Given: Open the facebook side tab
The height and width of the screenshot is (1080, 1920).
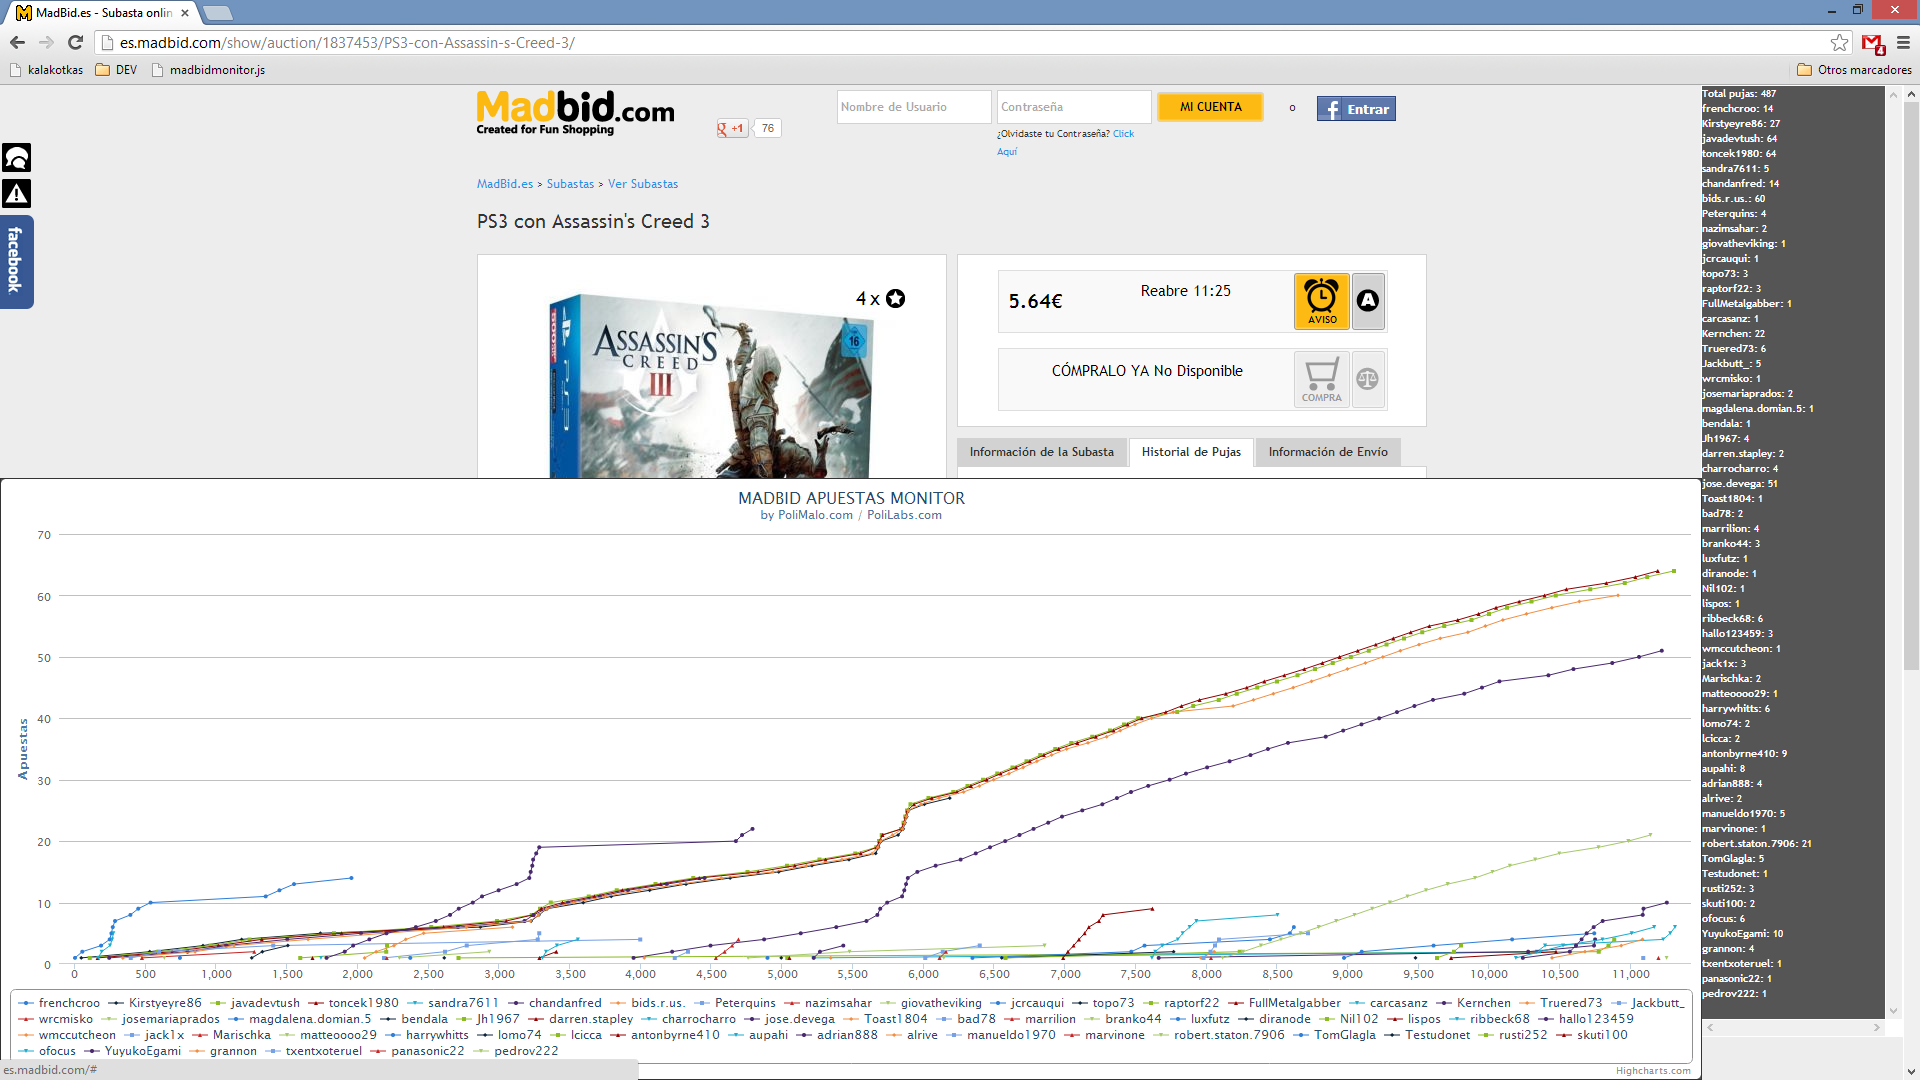Looking at the screenshot, I should coord(16,261).
